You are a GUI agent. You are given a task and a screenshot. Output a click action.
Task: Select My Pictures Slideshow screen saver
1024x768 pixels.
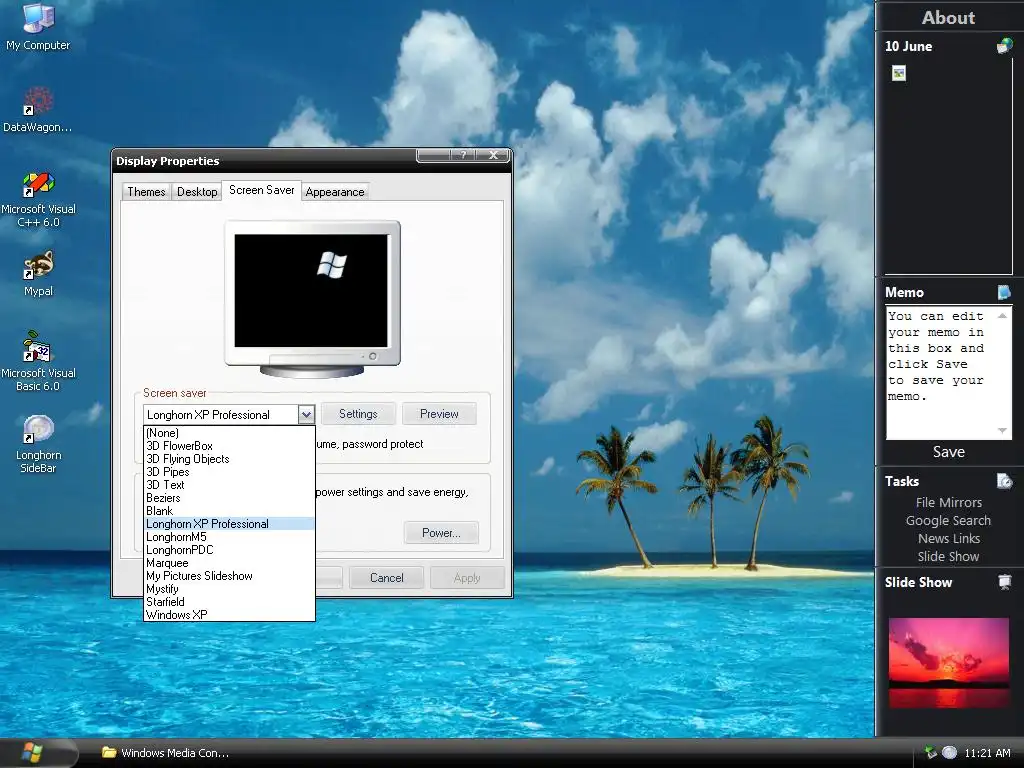pos(229,576)
